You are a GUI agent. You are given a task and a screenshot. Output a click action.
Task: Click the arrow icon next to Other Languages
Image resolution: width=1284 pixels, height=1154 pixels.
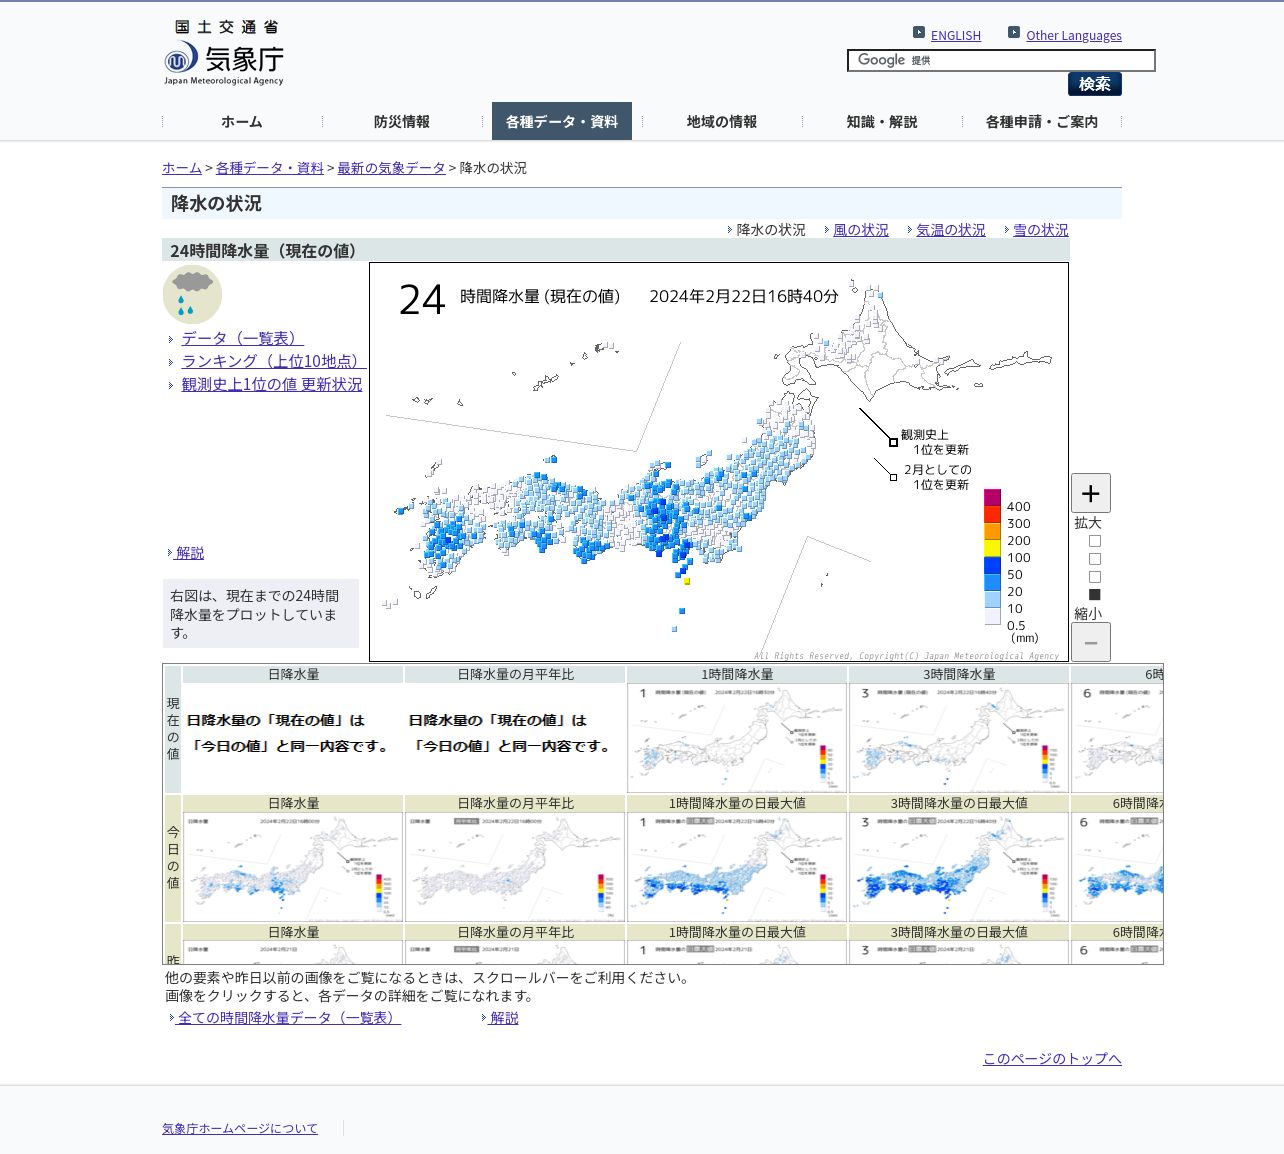coord(1014,33)
